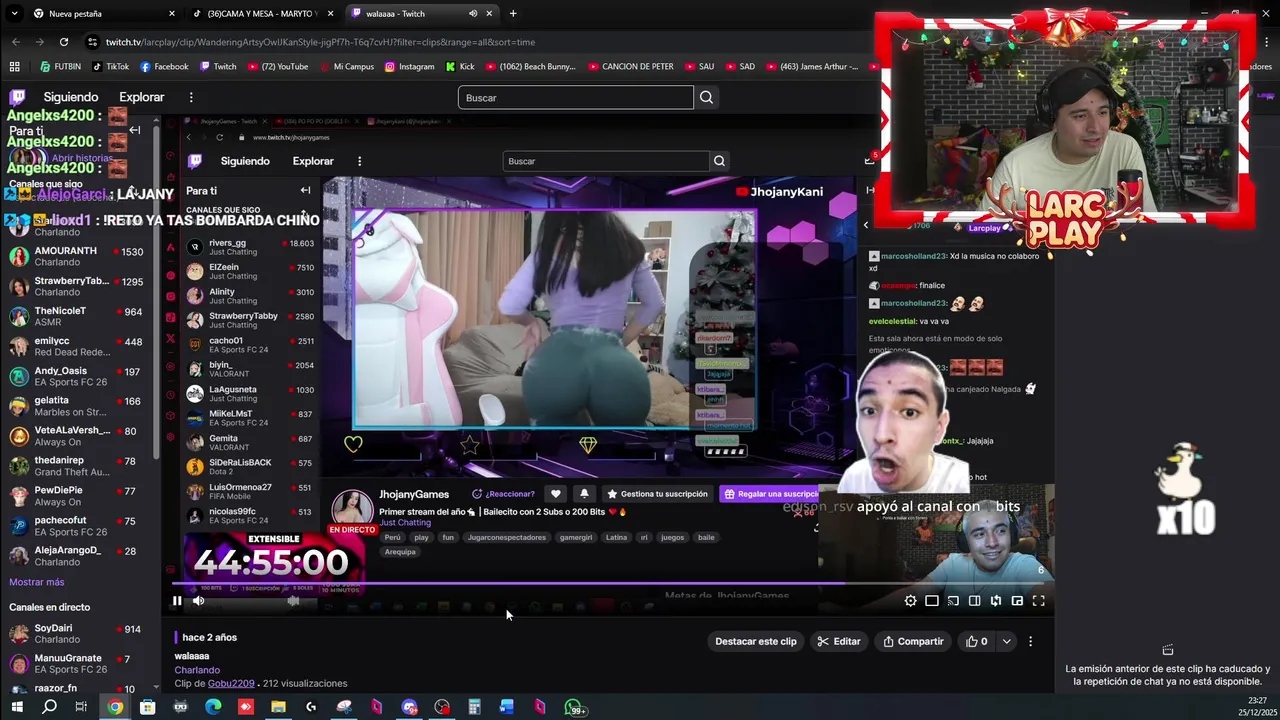The height and width of the screenshot is (720, 1280).
Task: Open the TikTok bookmark
Action: 110,67
